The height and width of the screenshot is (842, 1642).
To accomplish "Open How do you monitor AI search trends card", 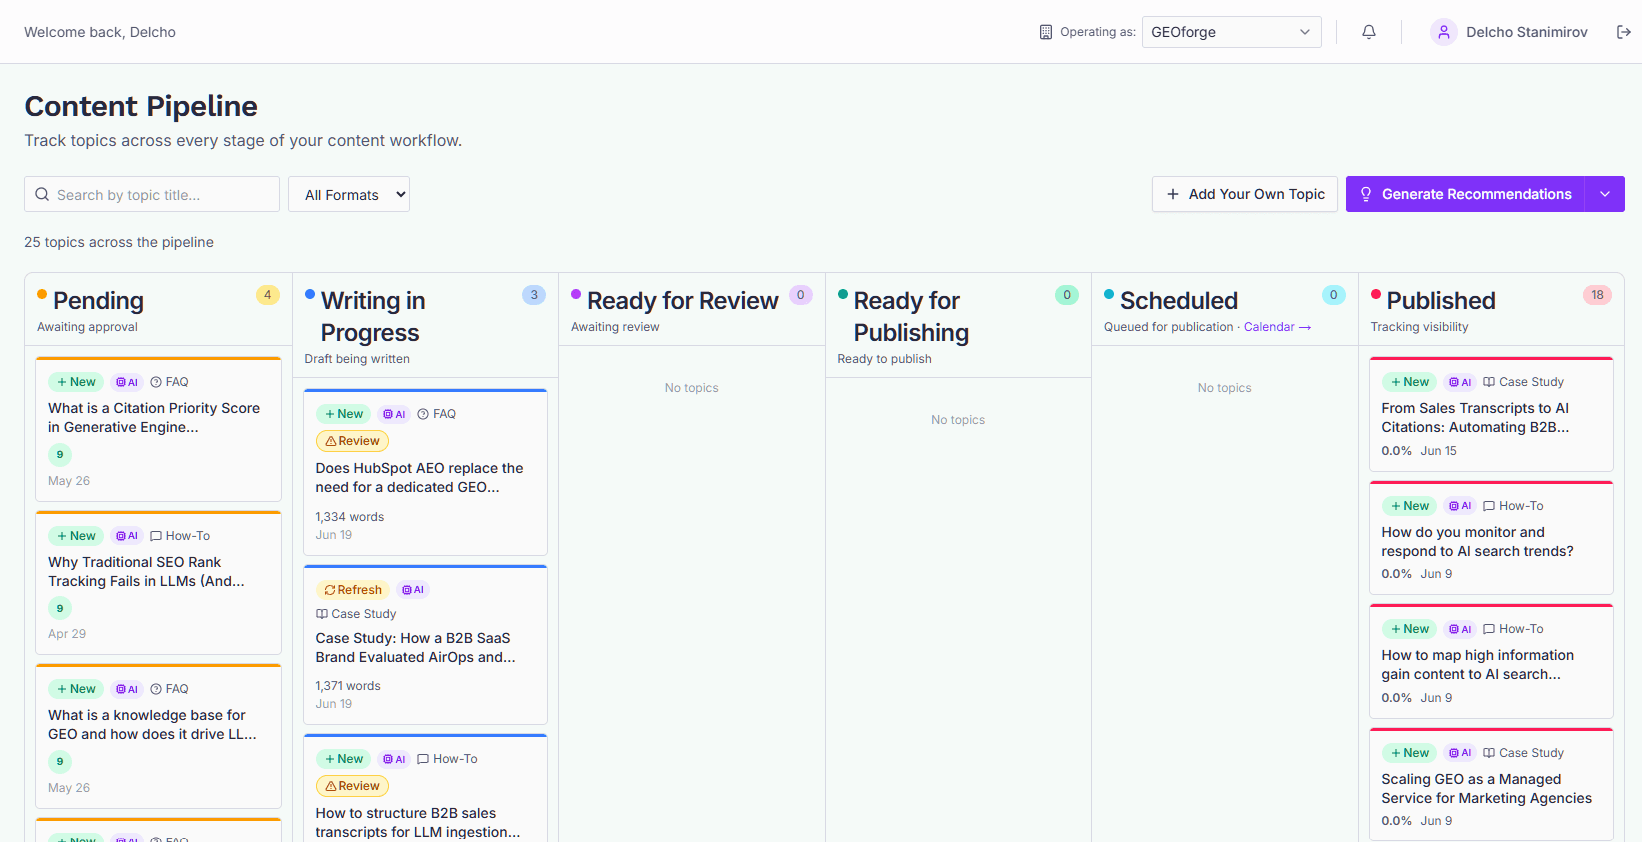I will coord(1491,538).
